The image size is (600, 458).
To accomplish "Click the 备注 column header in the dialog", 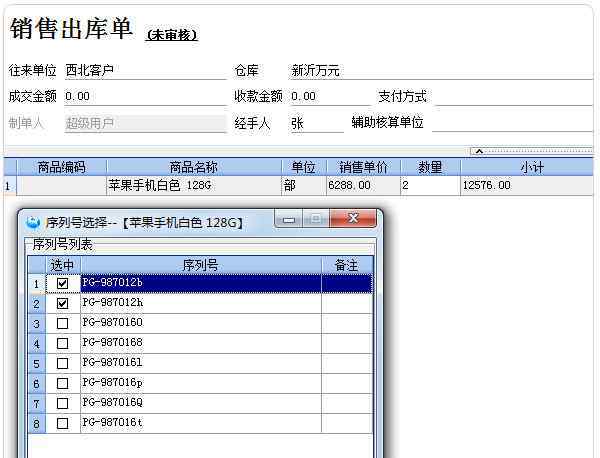I will [x=346, y=265].
